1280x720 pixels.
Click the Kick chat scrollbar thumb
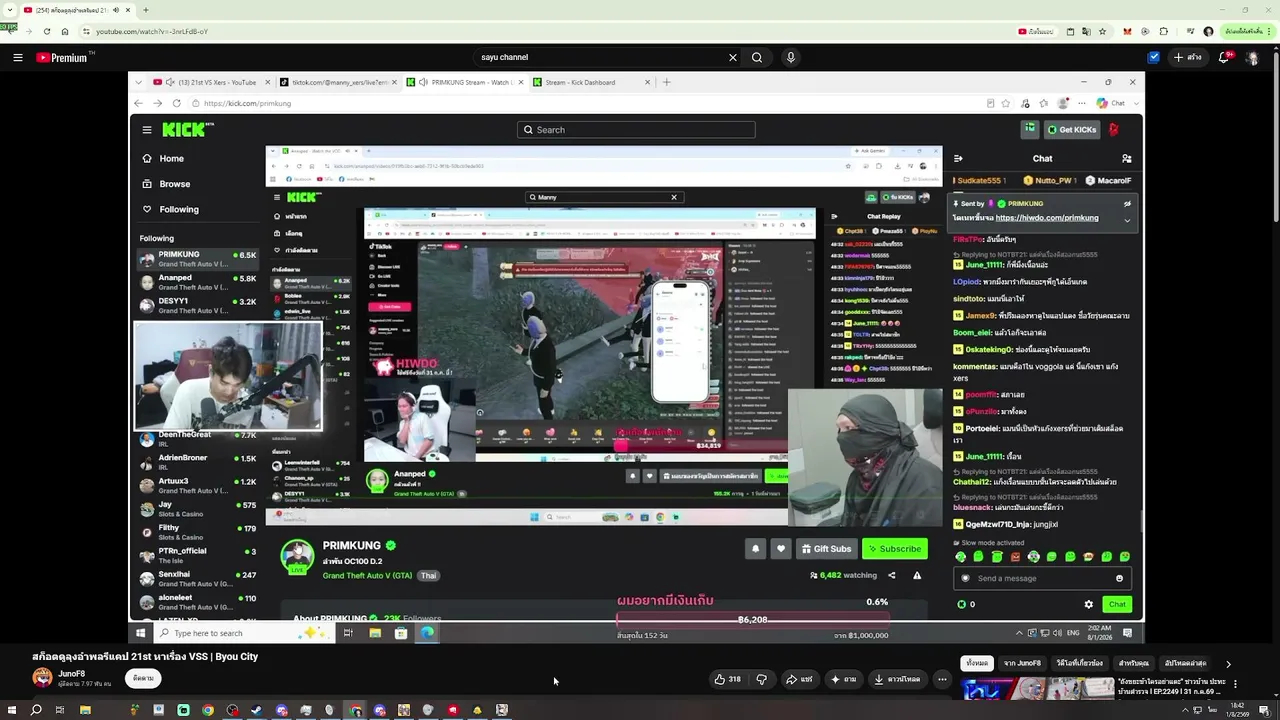1140,521
